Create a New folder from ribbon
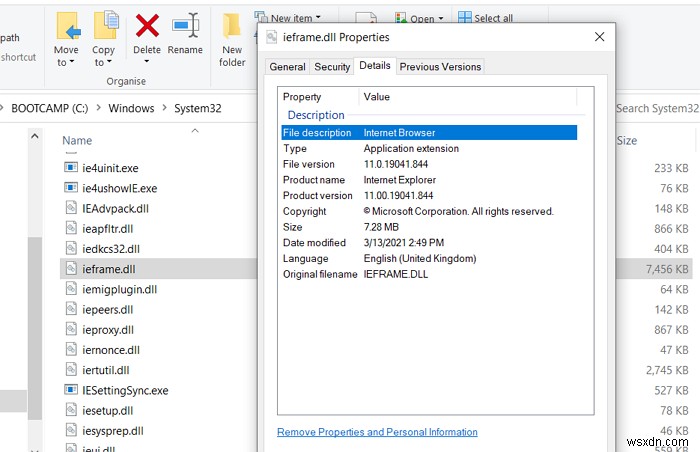 [x=232, y=39]
